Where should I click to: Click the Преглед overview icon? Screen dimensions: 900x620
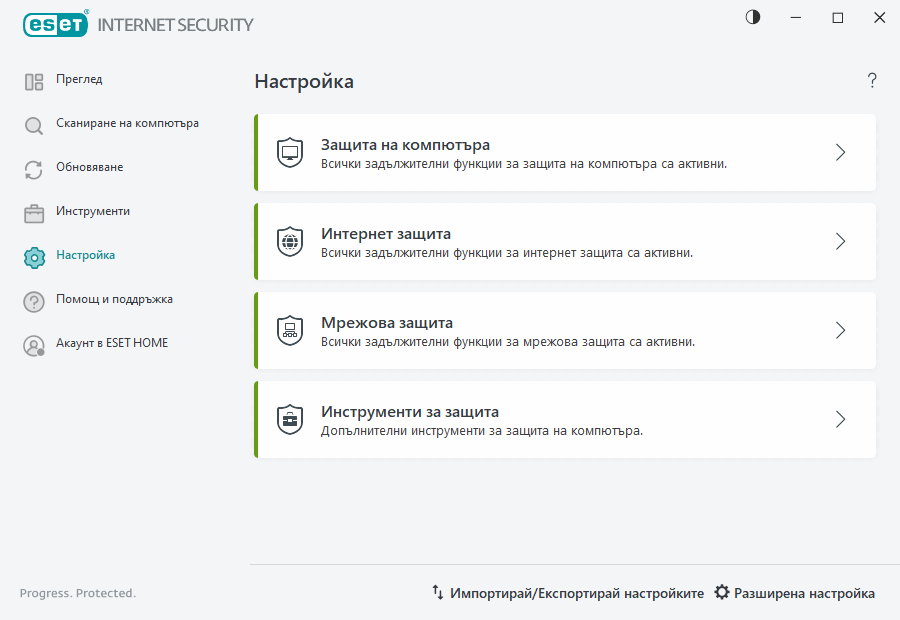pos(33,79)
